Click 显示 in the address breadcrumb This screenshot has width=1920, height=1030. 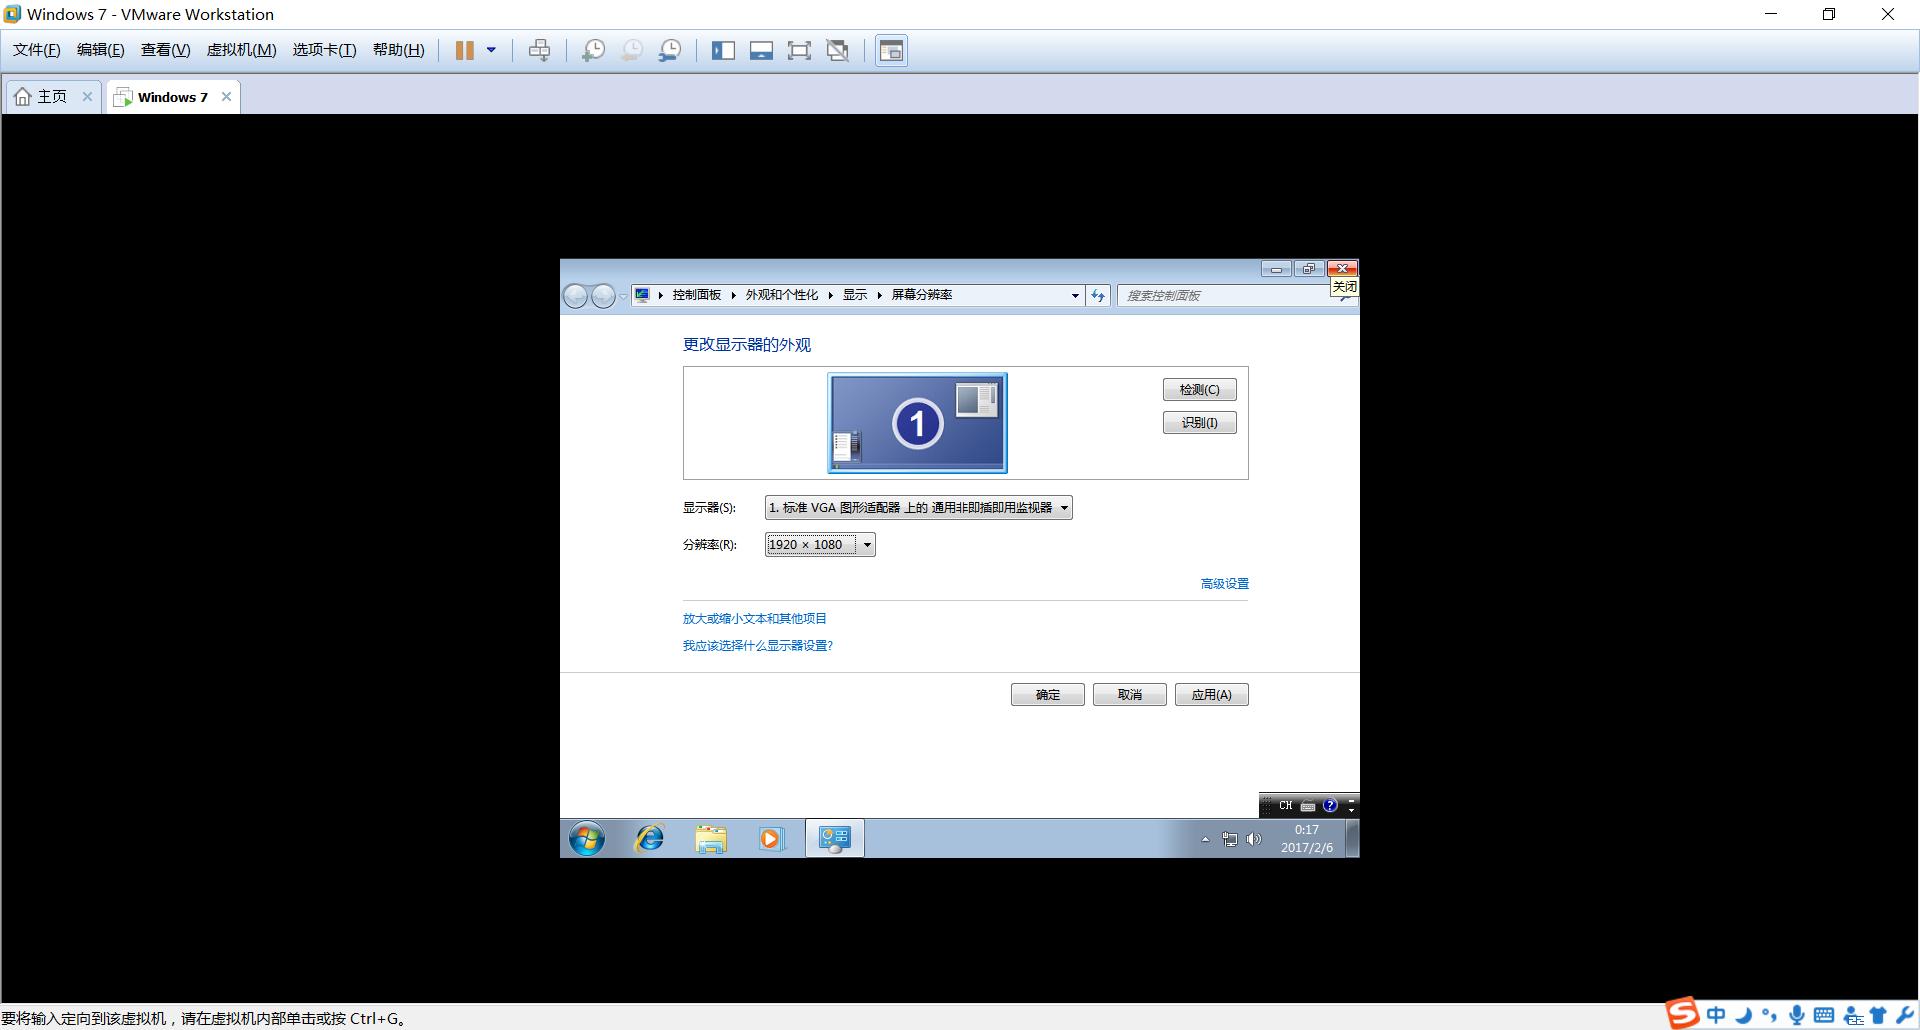coord(854,295)
